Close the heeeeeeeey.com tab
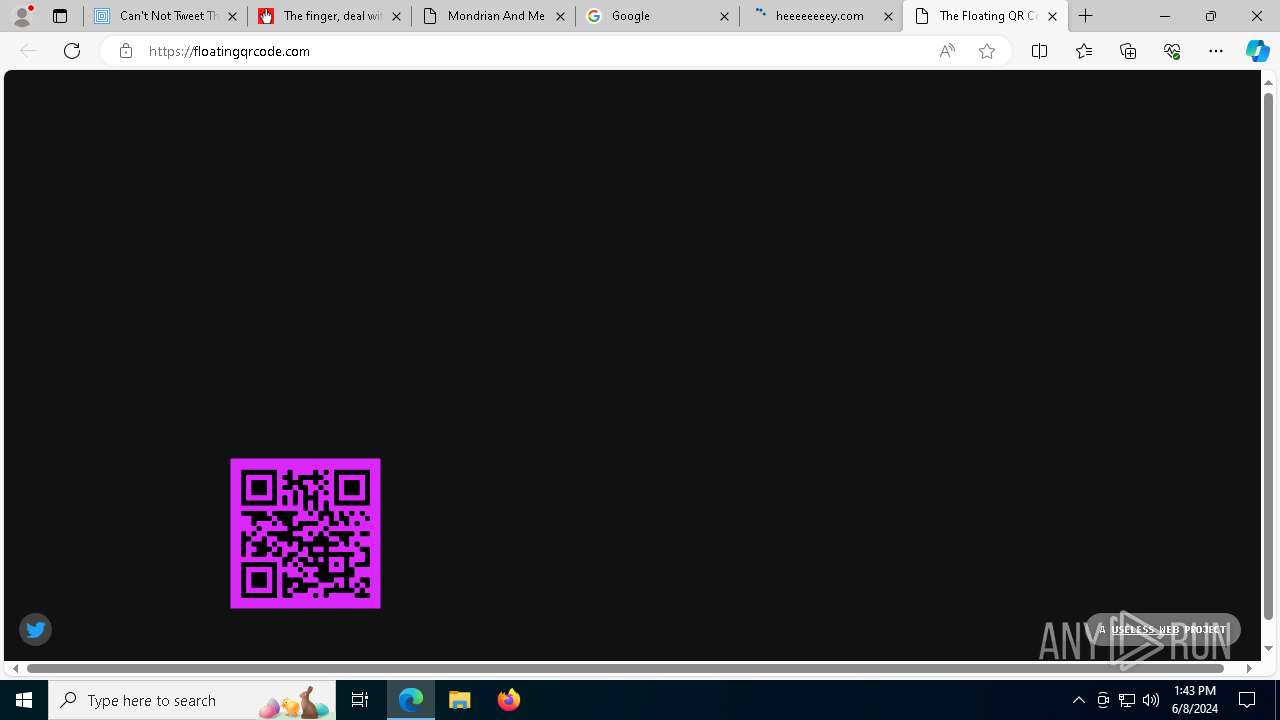The width and height of the screenshot is (1280, 720). tap(888, 16)
